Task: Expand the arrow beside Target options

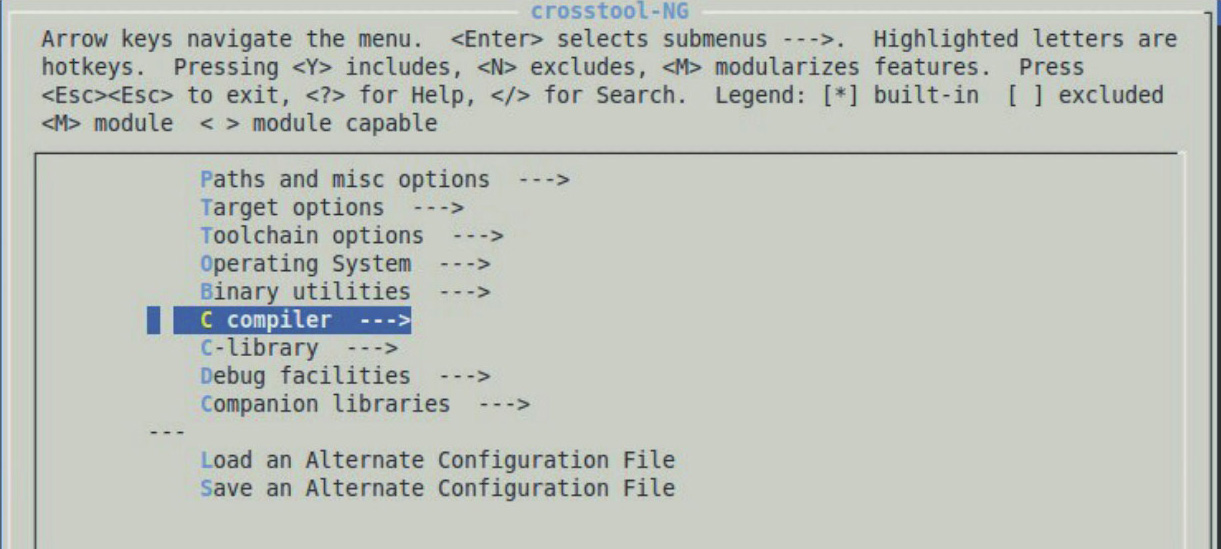Action: [438, 208]
